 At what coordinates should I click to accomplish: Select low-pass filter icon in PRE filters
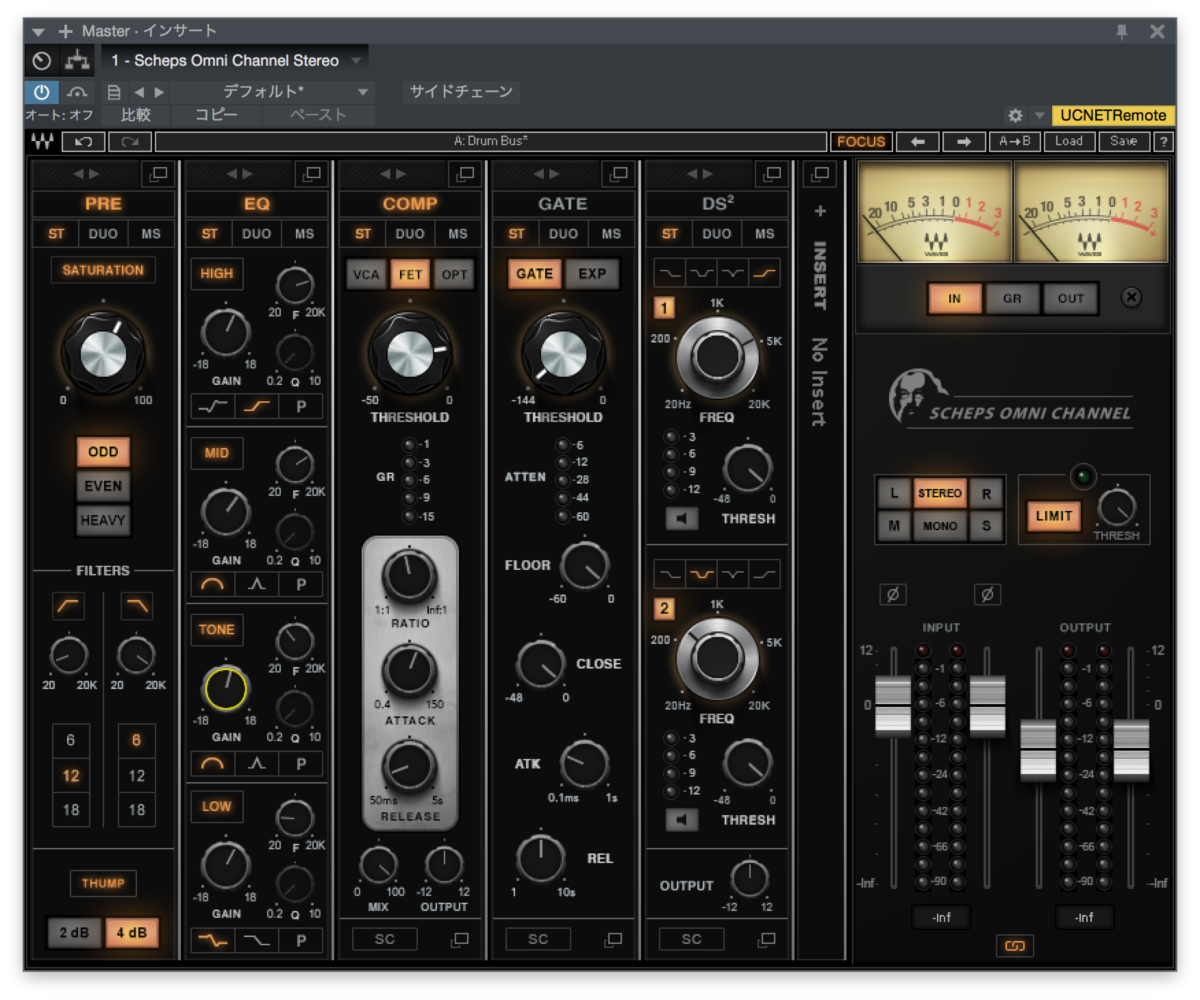136,605
